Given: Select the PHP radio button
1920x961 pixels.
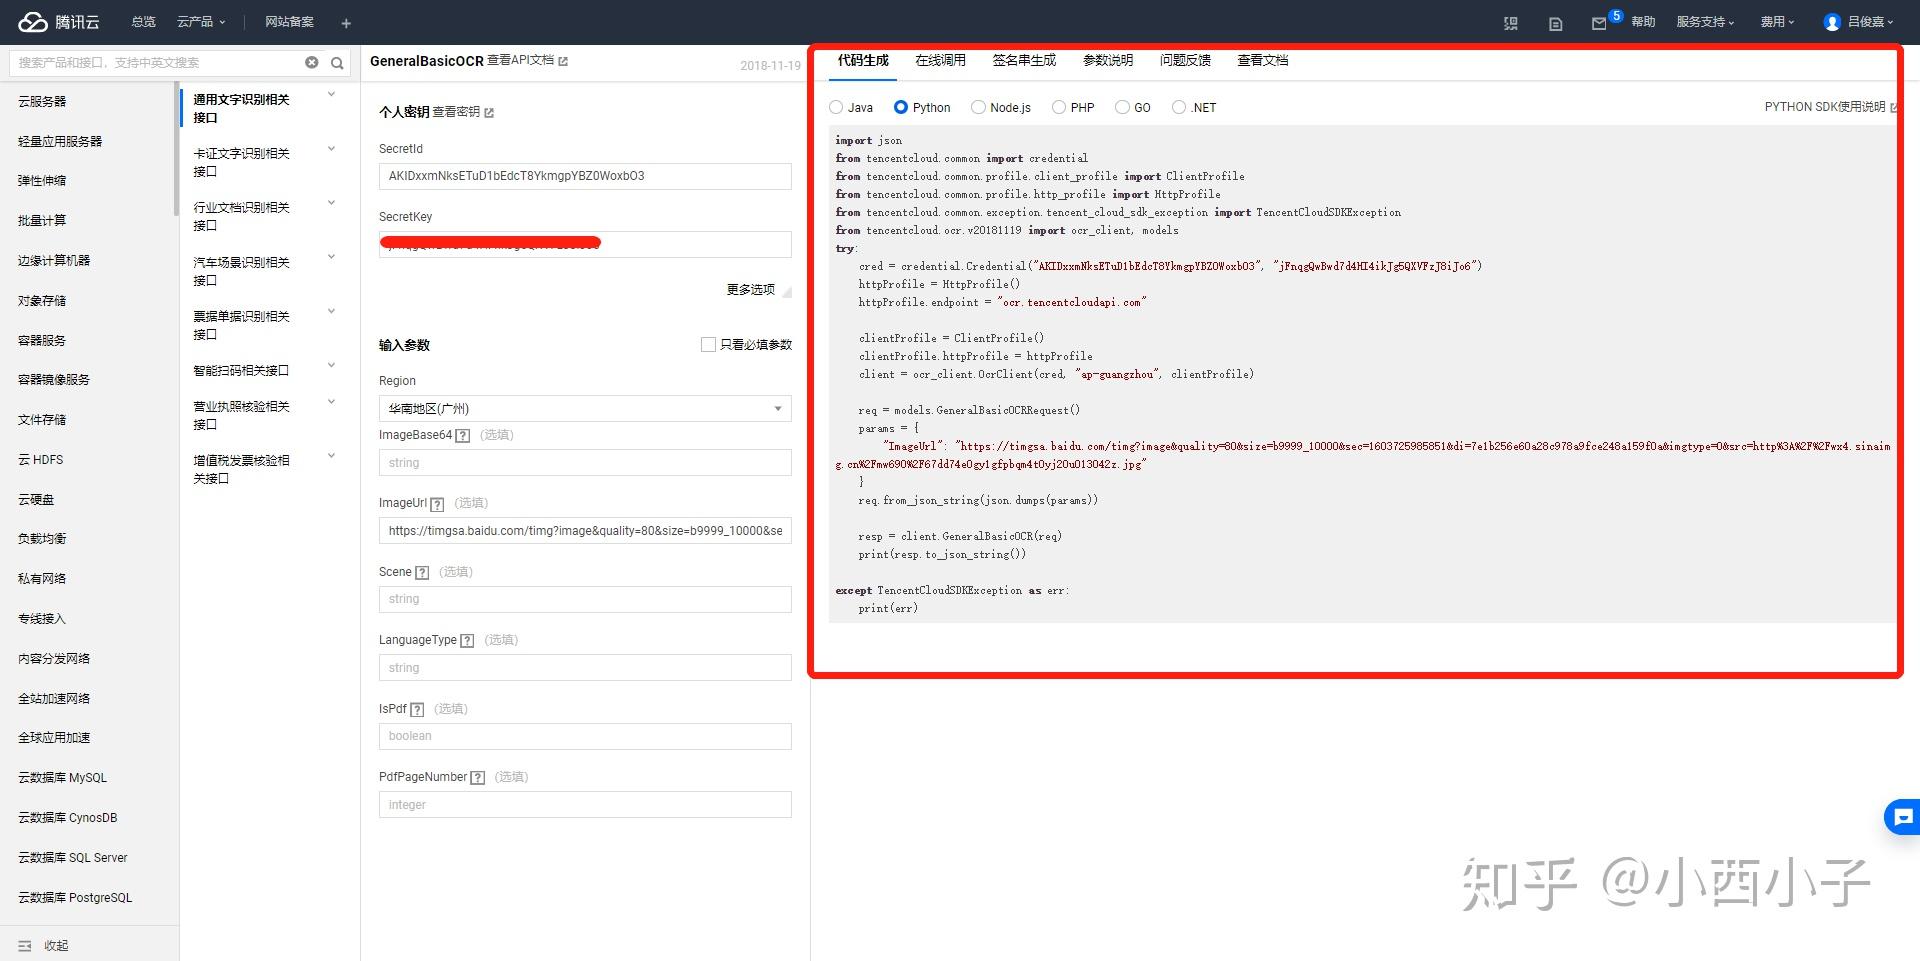Looking at the screenshot, I should [x=1058, y=107].
